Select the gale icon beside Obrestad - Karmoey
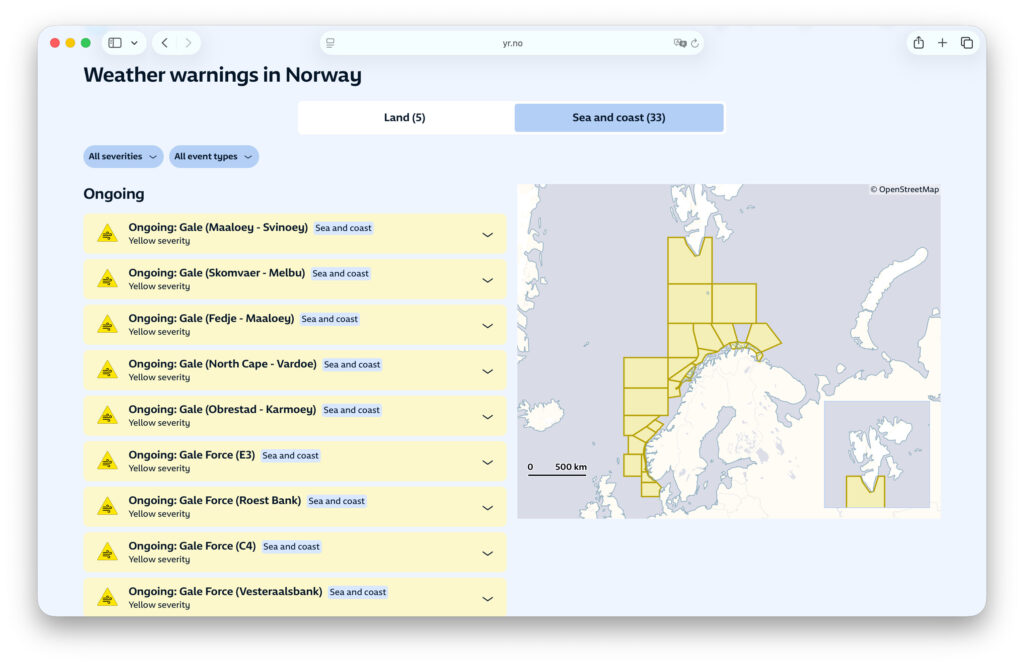The width and height of the screenshot is (1024, 666). (106, 415)
